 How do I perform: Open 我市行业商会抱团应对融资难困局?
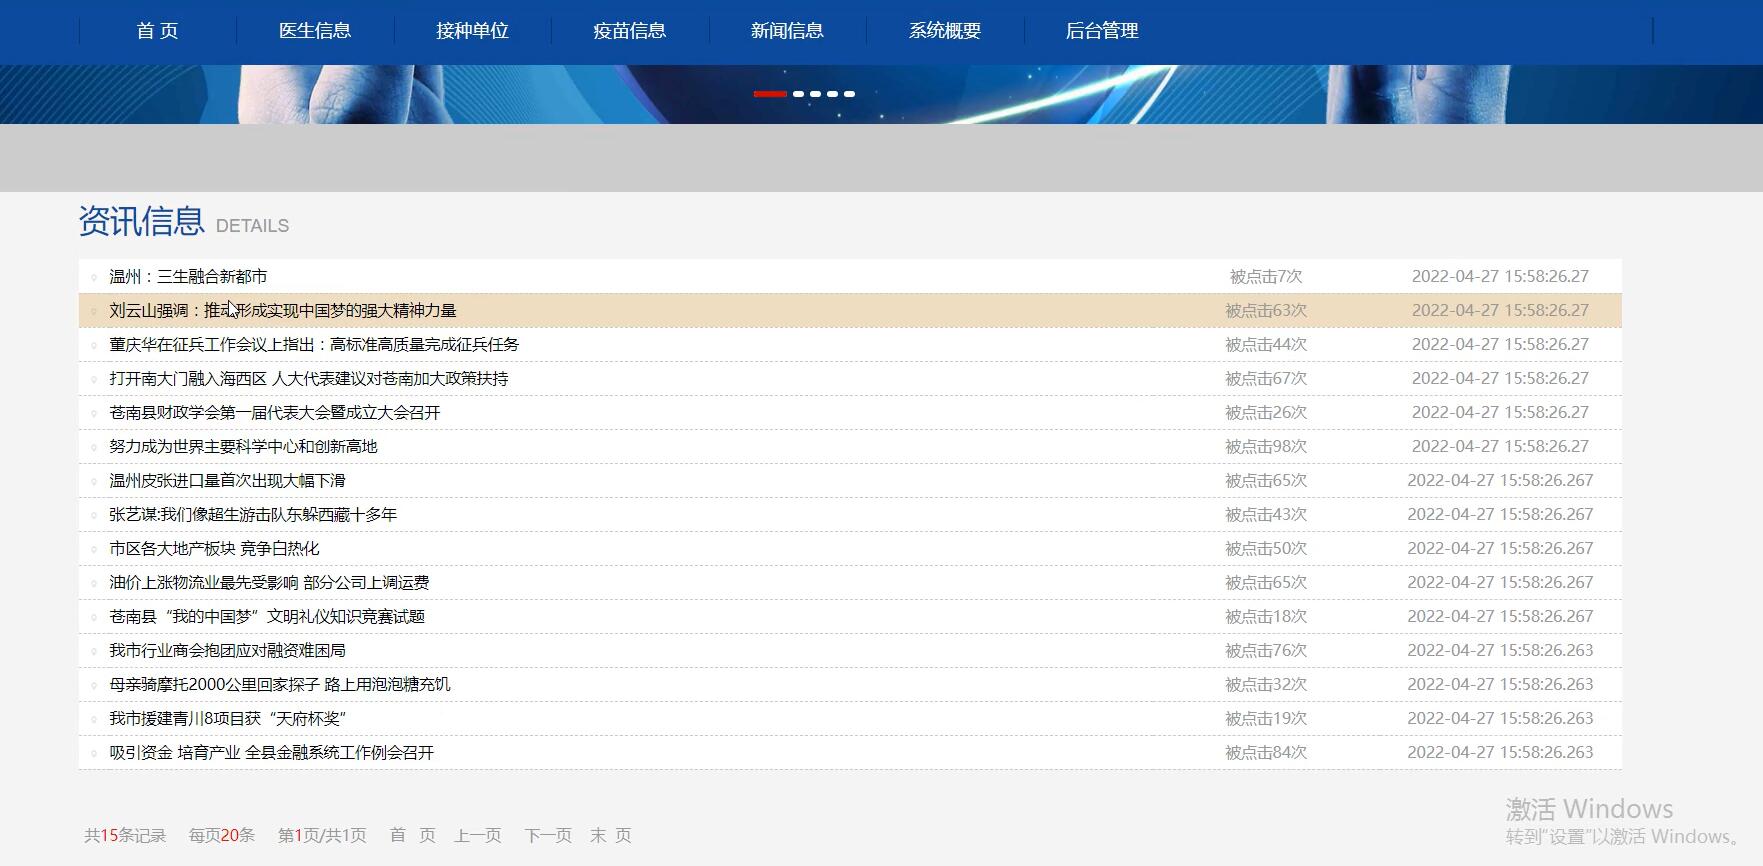pyautogui.click(x=227, y=651)
